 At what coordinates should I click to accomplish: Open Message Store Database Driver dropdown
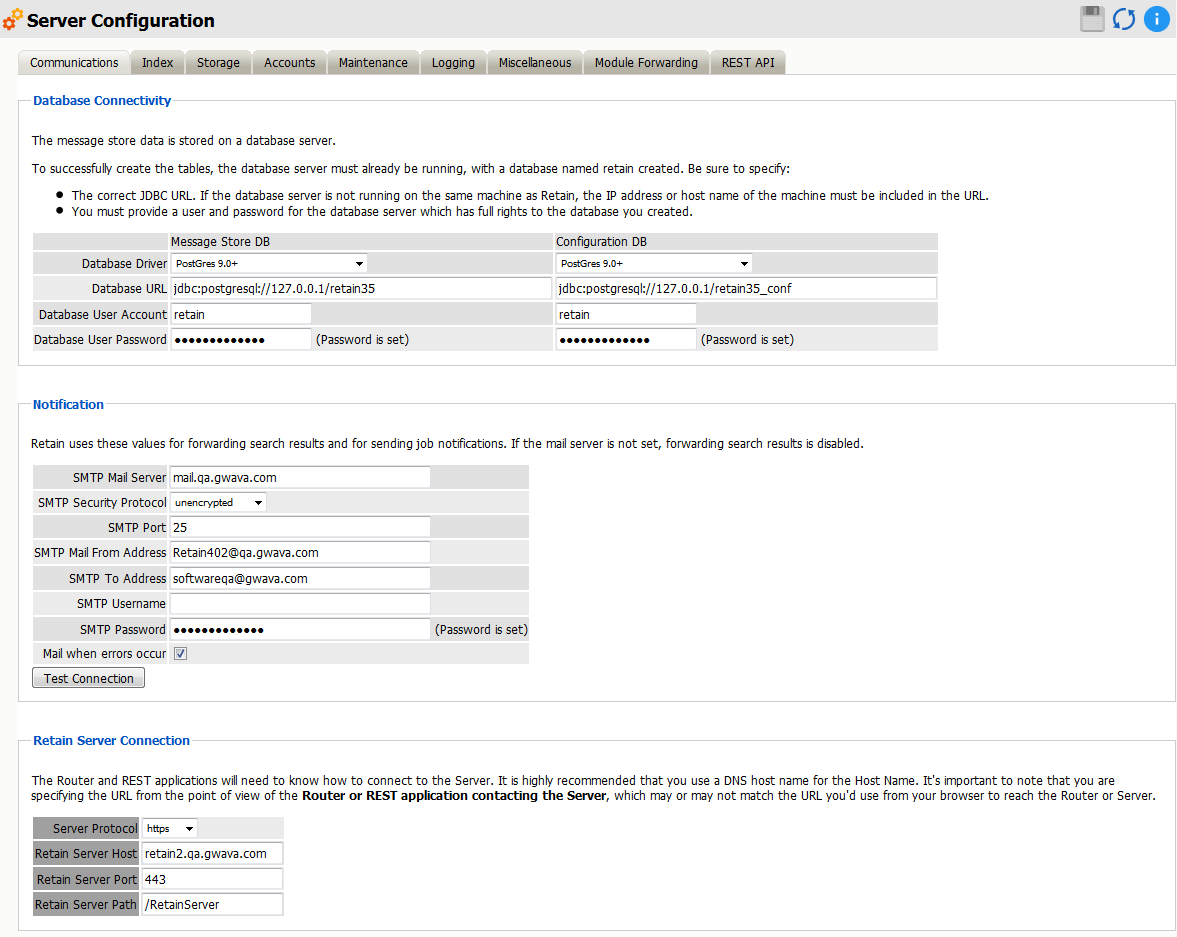(269, 263)
